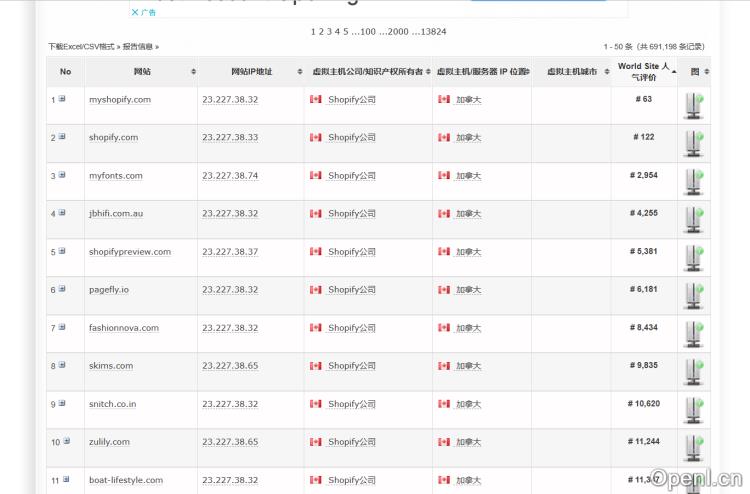750x494 pixels.
Task: Open the shopify.com website link
Action: 113,138
